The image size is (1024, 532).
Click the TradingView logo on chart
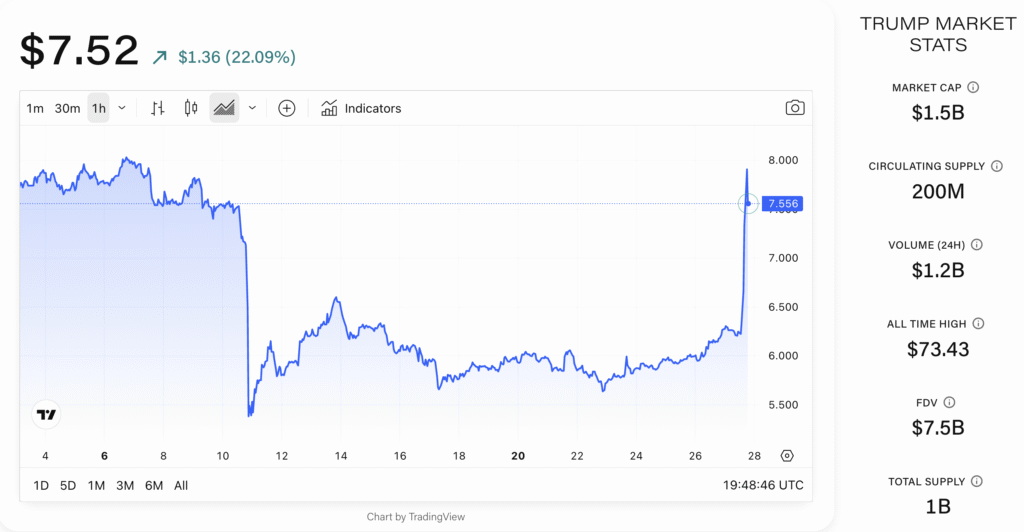(x=47, y=414)
